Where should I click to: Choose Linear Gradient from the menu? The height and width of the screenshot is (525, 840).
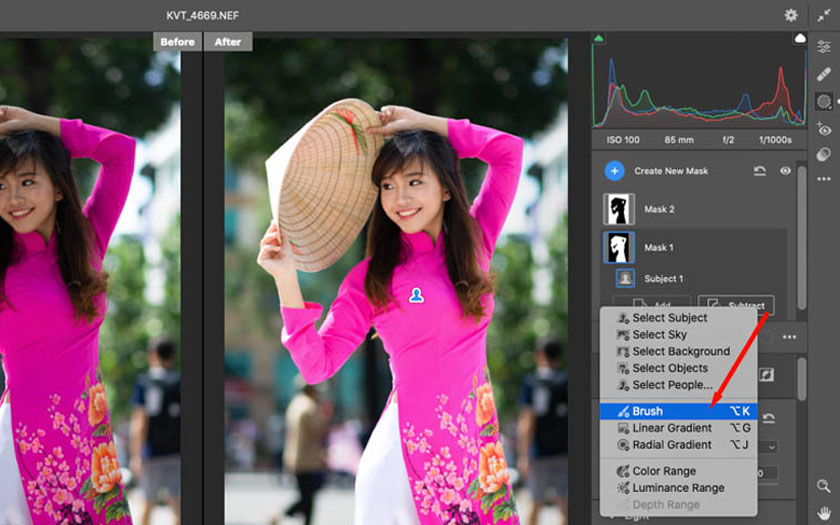click(x=678, y=428)
